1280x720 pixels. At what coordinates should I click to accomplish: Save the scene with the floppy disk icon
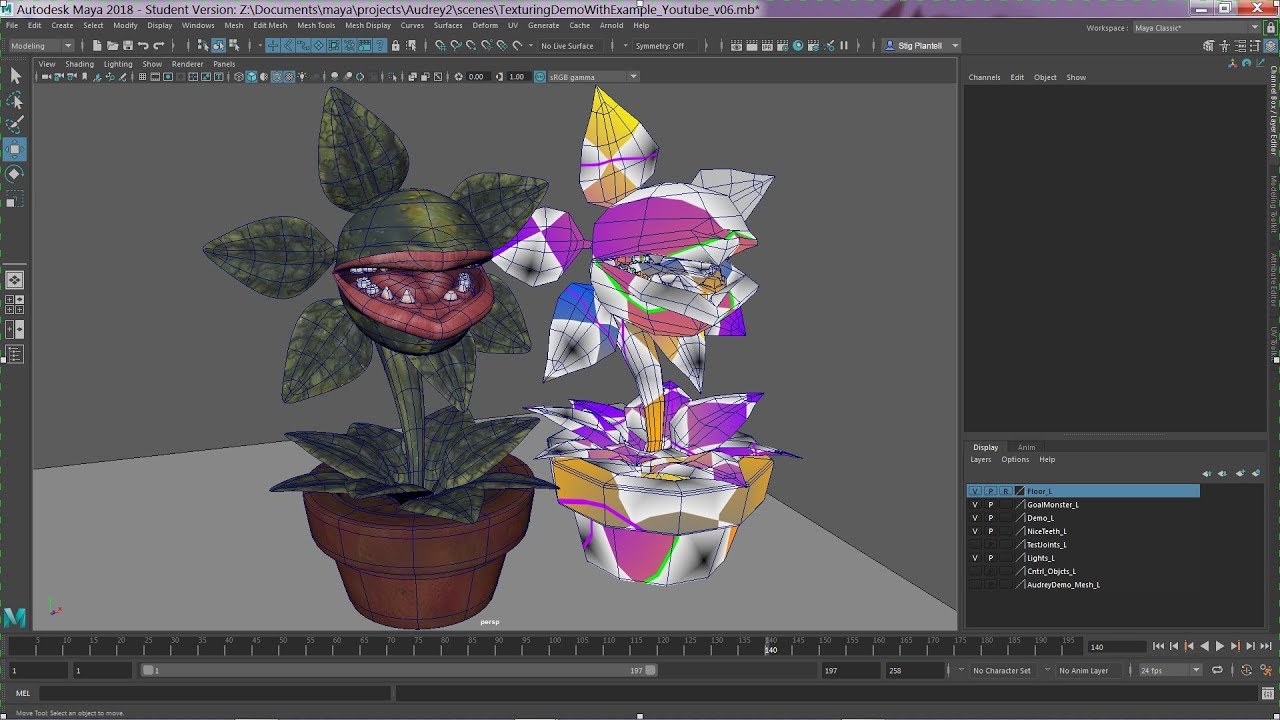(x=127, y=45)
